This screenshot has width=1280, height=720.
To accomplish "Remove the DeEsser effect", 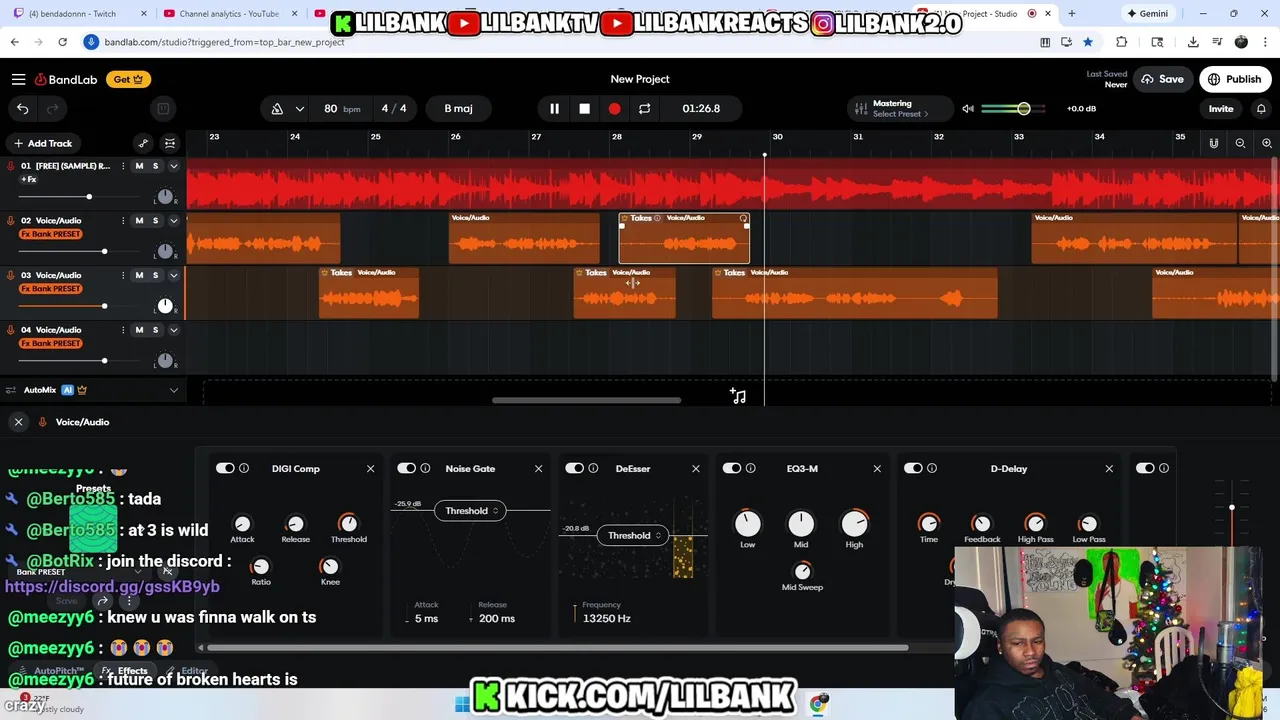I will pos(696,468).
